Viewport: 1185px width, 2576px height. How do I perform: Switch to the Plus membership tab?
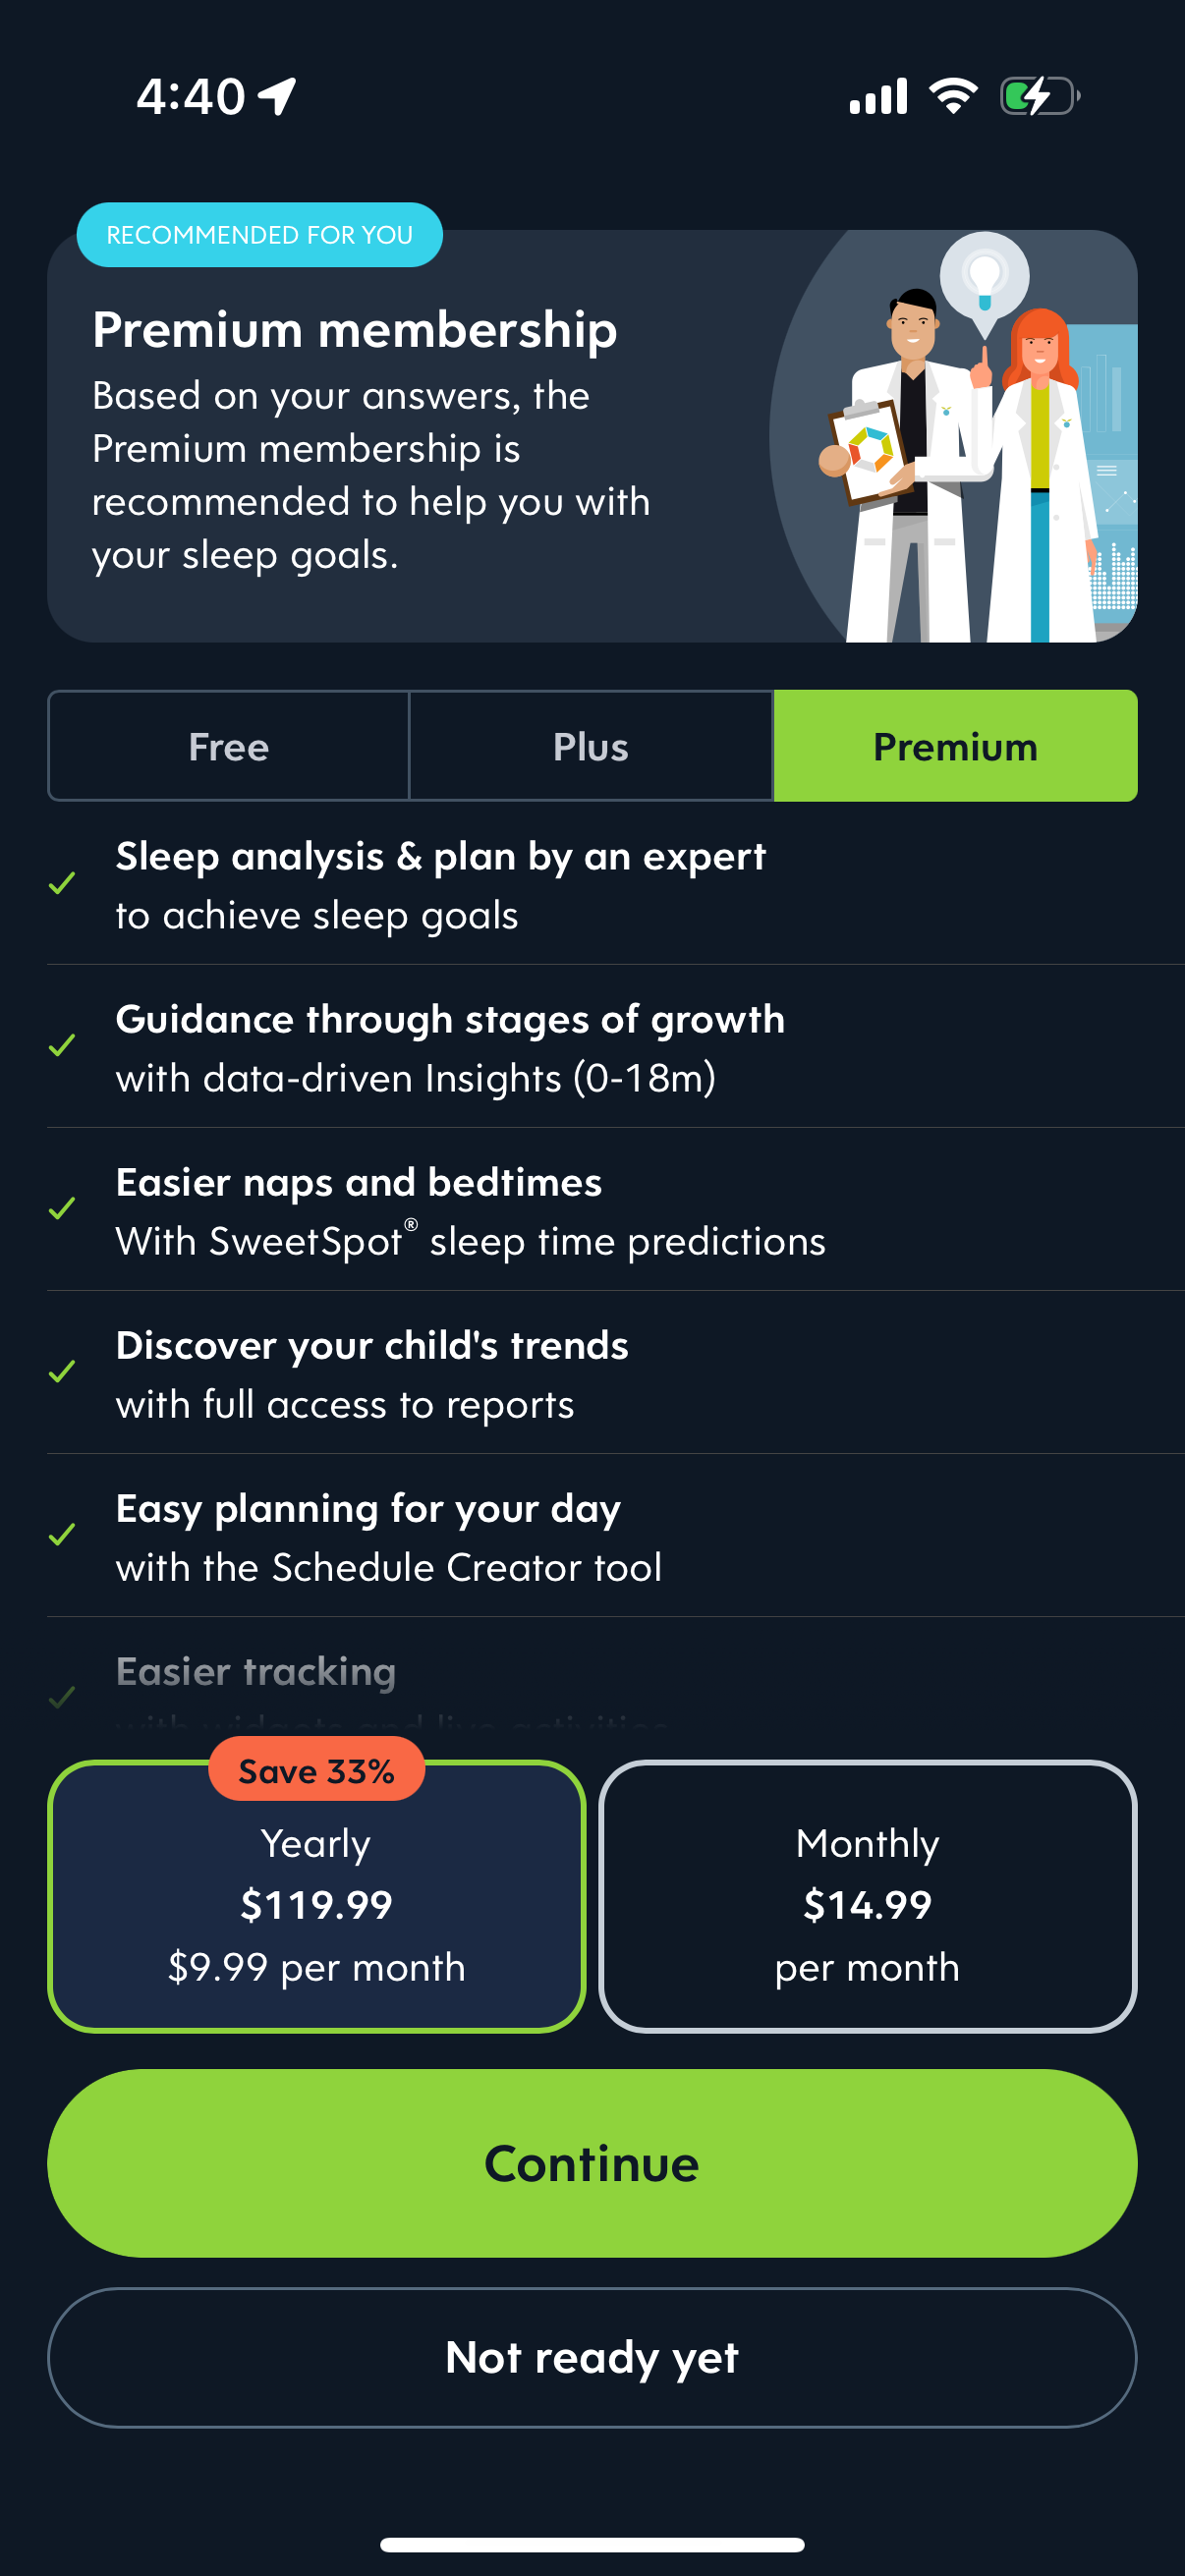click(591, 747)
